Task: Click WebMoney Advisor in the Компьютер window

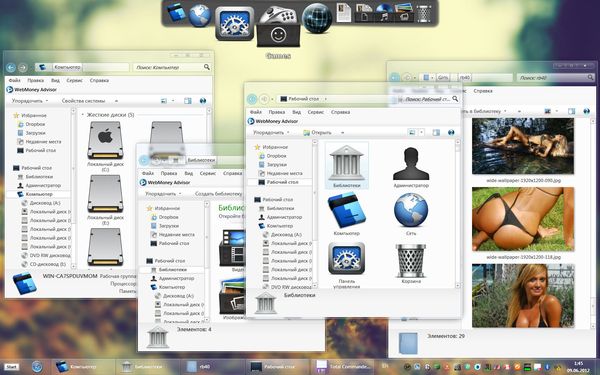Action: (31, 90)
